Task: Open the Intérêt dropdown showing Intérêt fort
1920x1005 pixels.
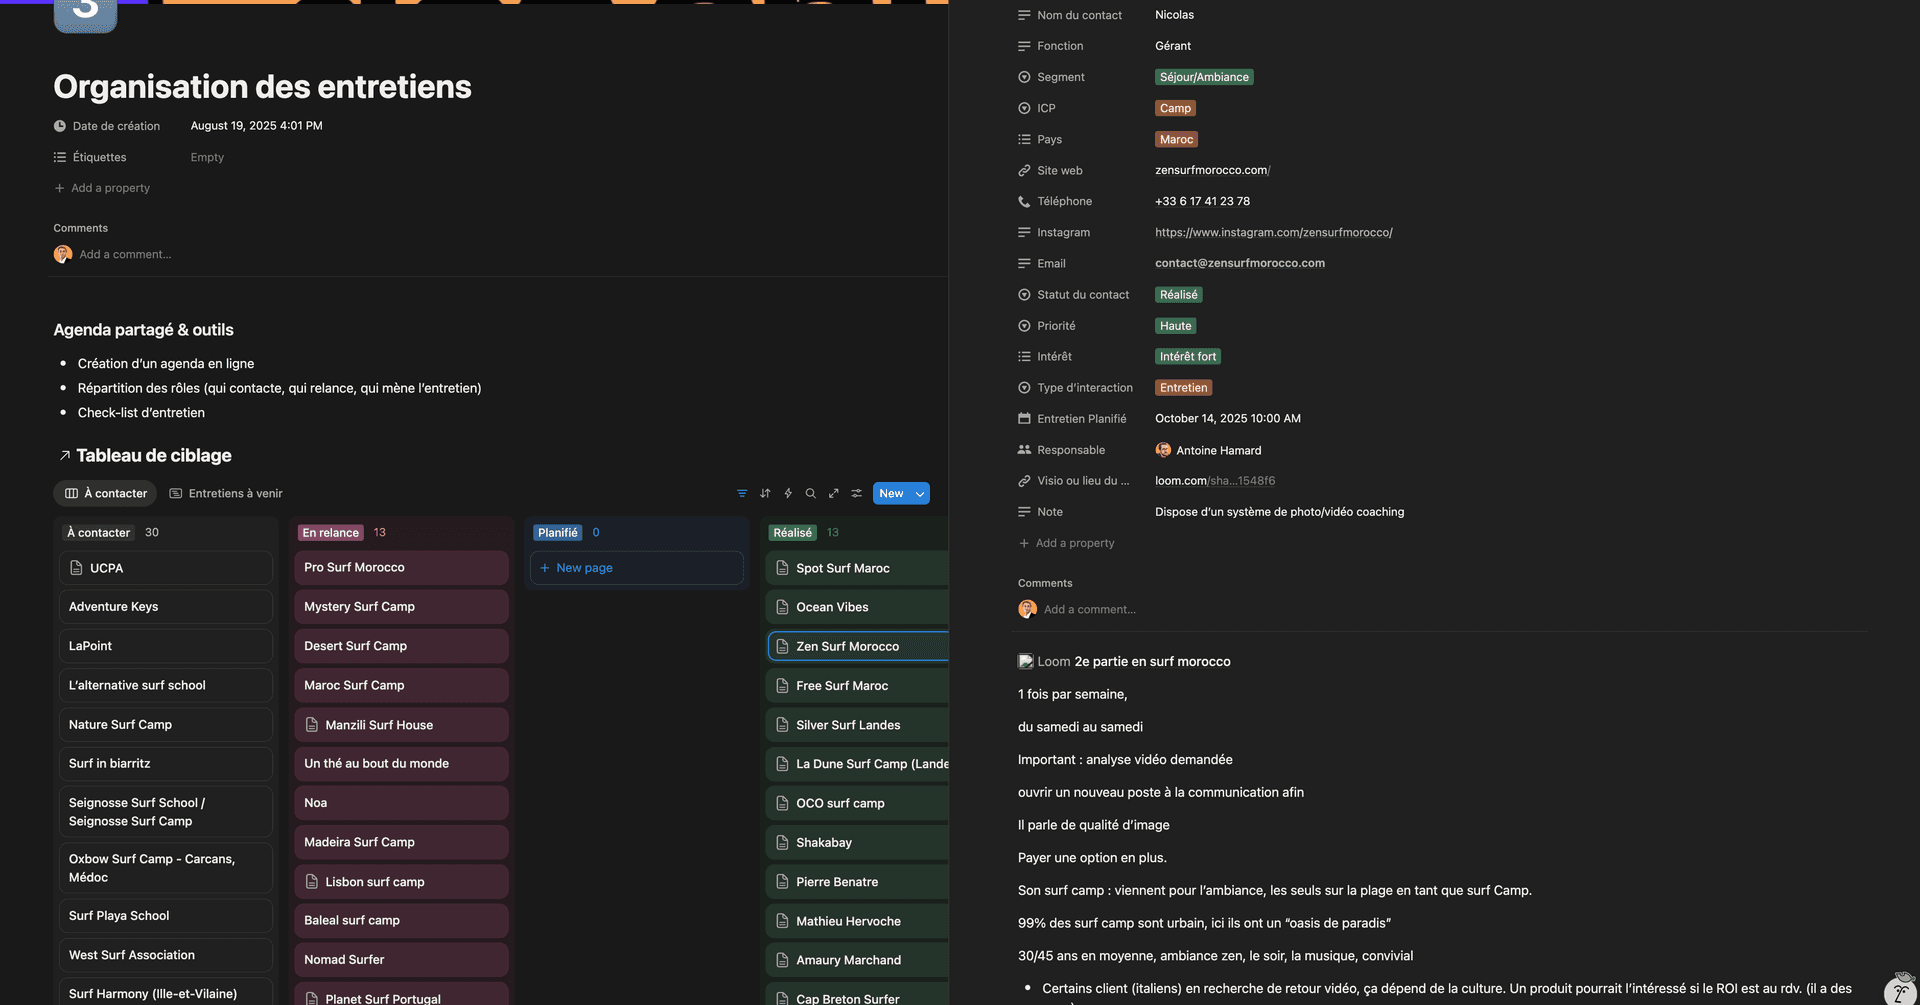Action: pyautogui.click(x=1188, y=357)
